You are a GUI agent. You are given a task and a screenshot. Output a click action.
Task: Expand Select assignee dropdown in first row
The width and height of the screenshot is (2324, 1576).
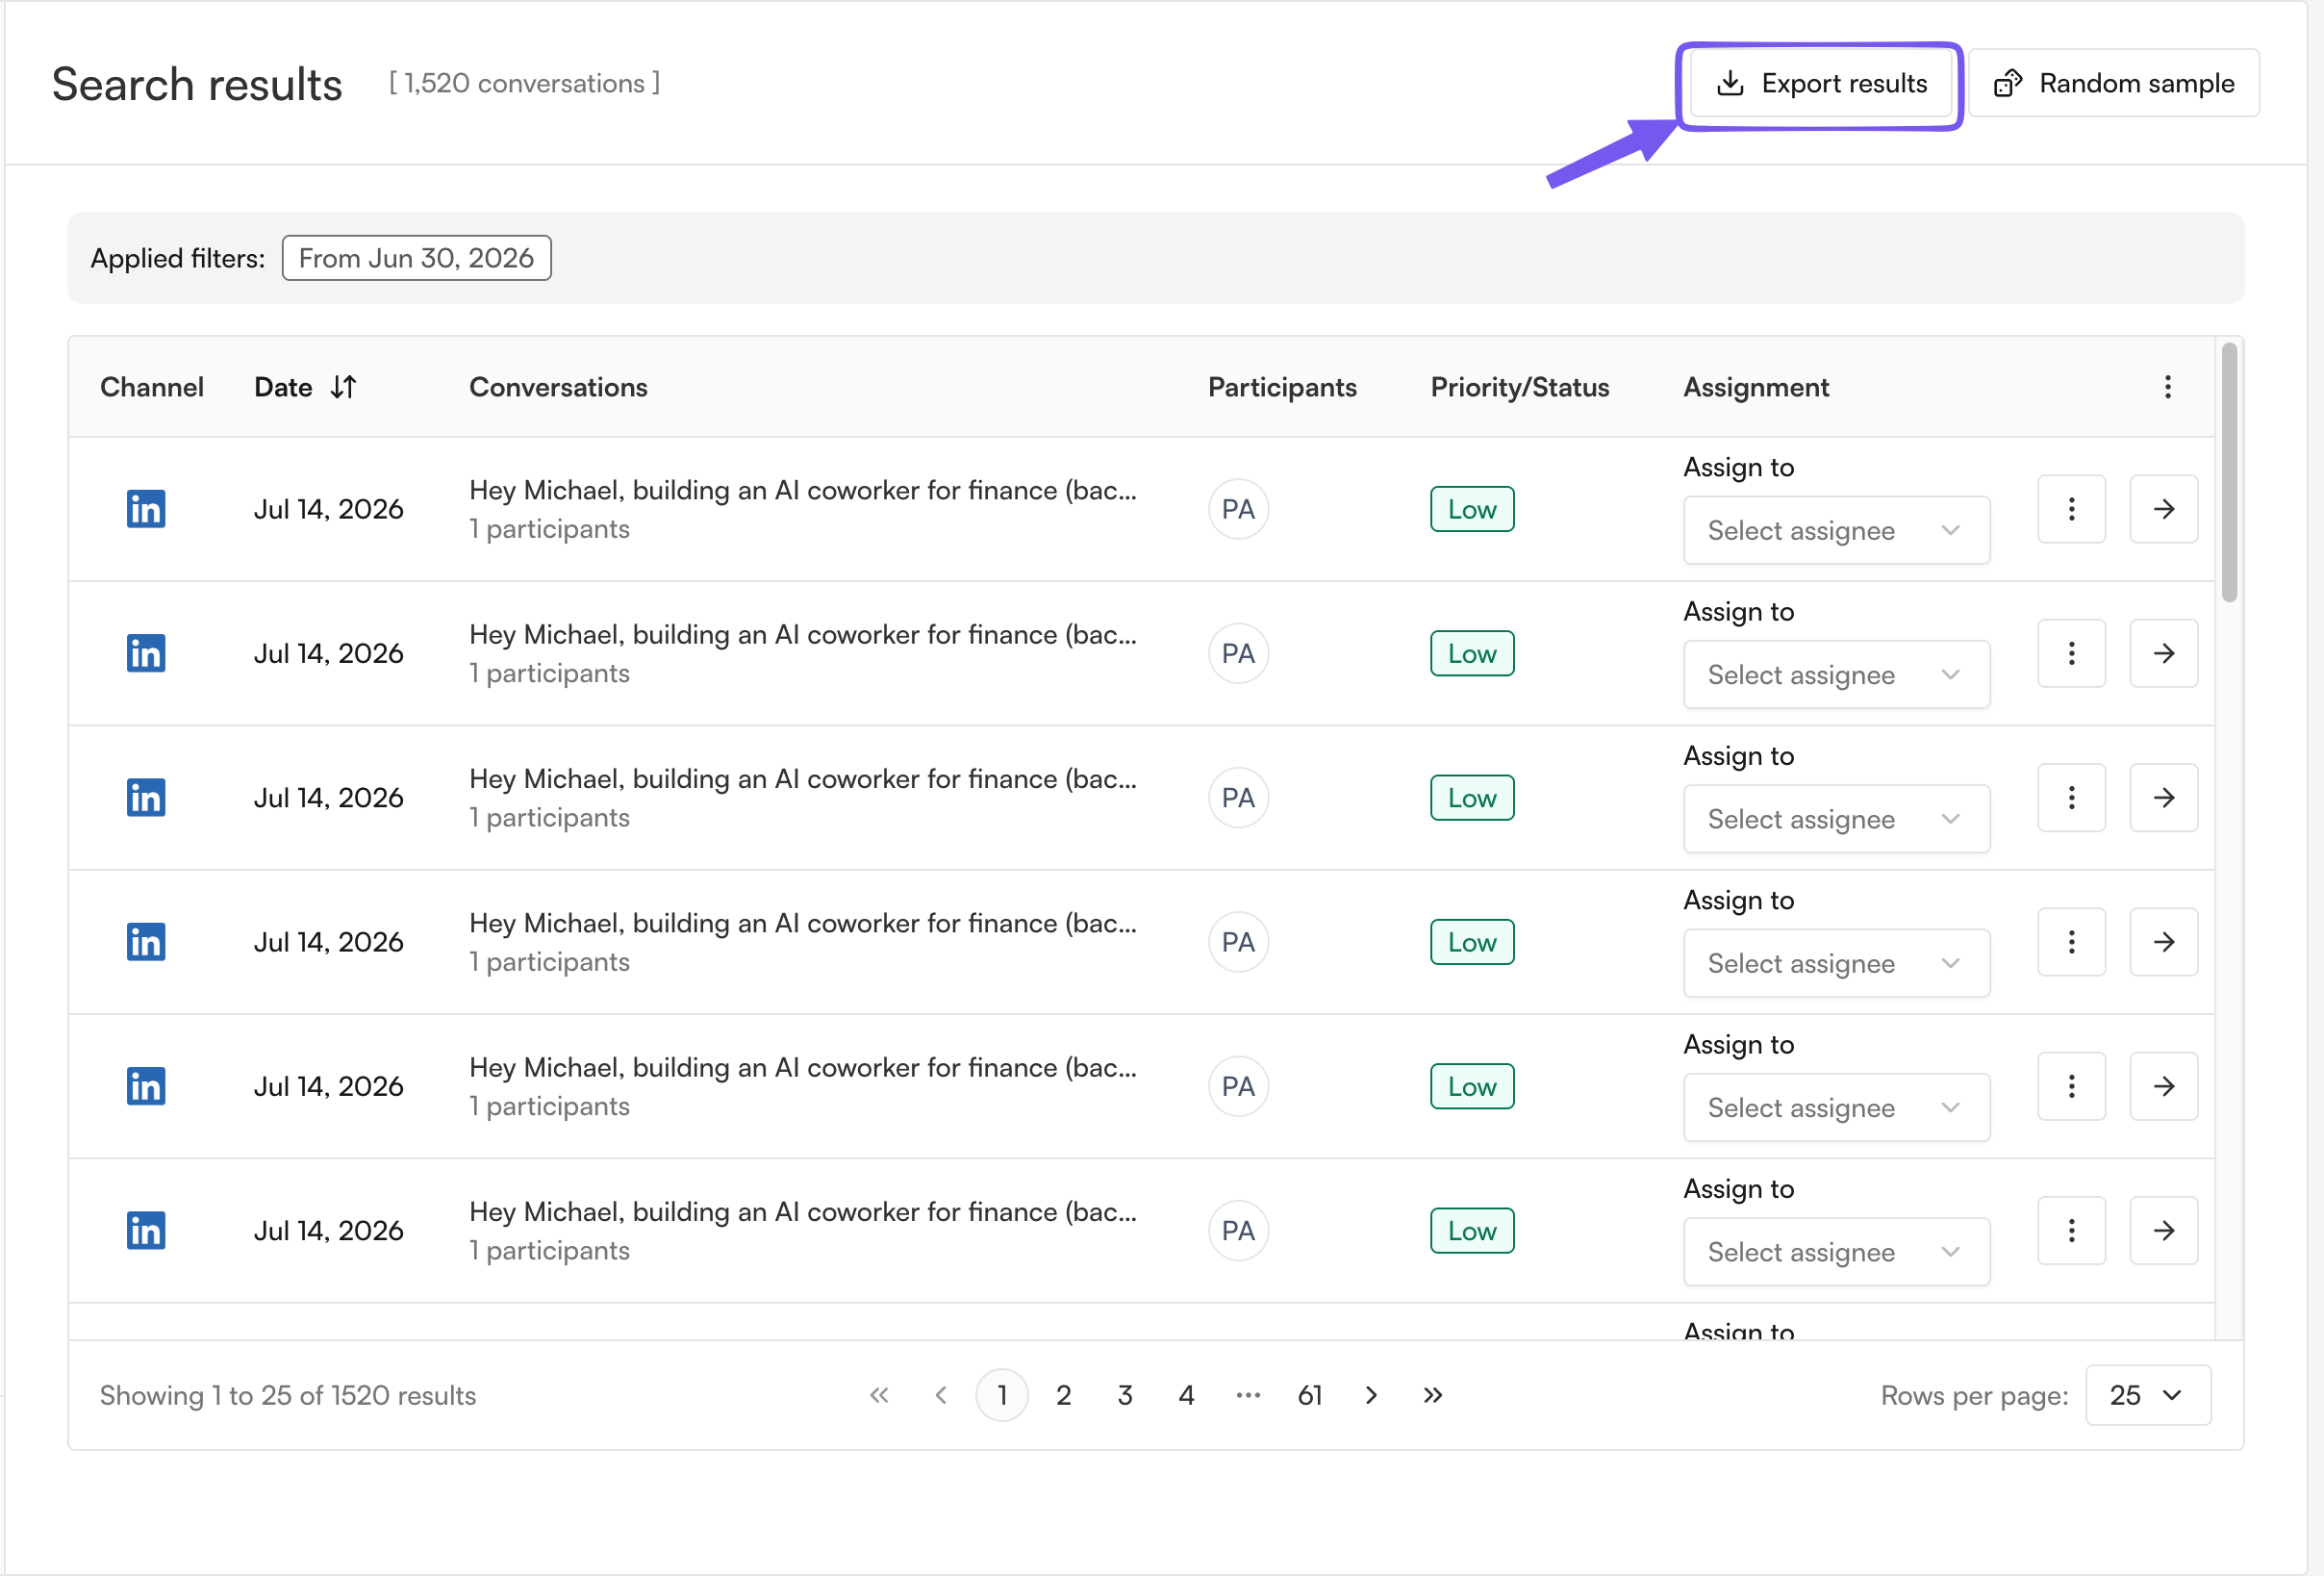[x=1836, y=530]
